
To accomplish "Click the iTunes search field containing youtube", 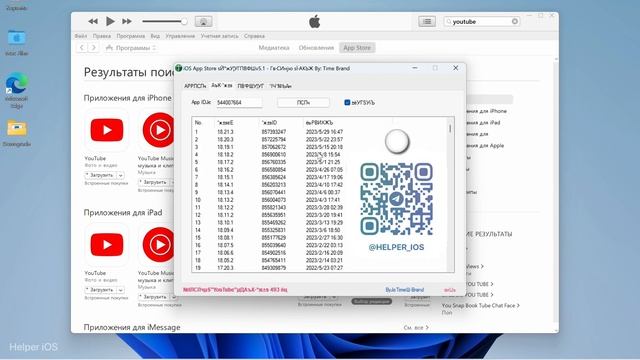I will 482,21.
